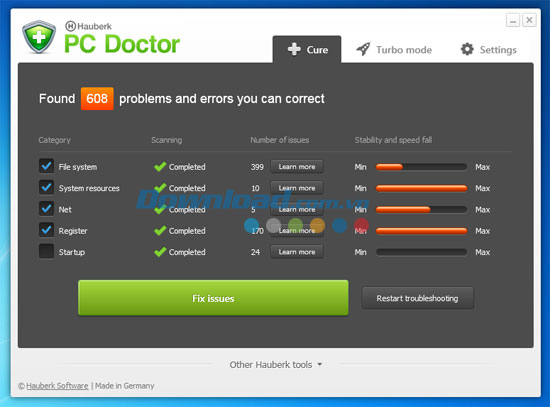Open the Hauberk Software link
Image resolution: width=550 pixels, height=407 pixels.
(57, 386)
